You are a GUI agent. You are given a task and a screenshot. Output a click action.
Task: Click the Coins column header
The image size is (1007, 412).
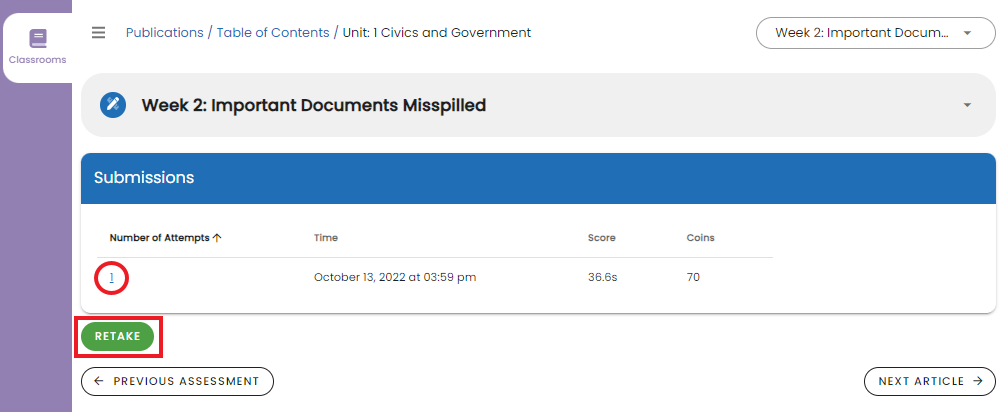pos(700,238)
